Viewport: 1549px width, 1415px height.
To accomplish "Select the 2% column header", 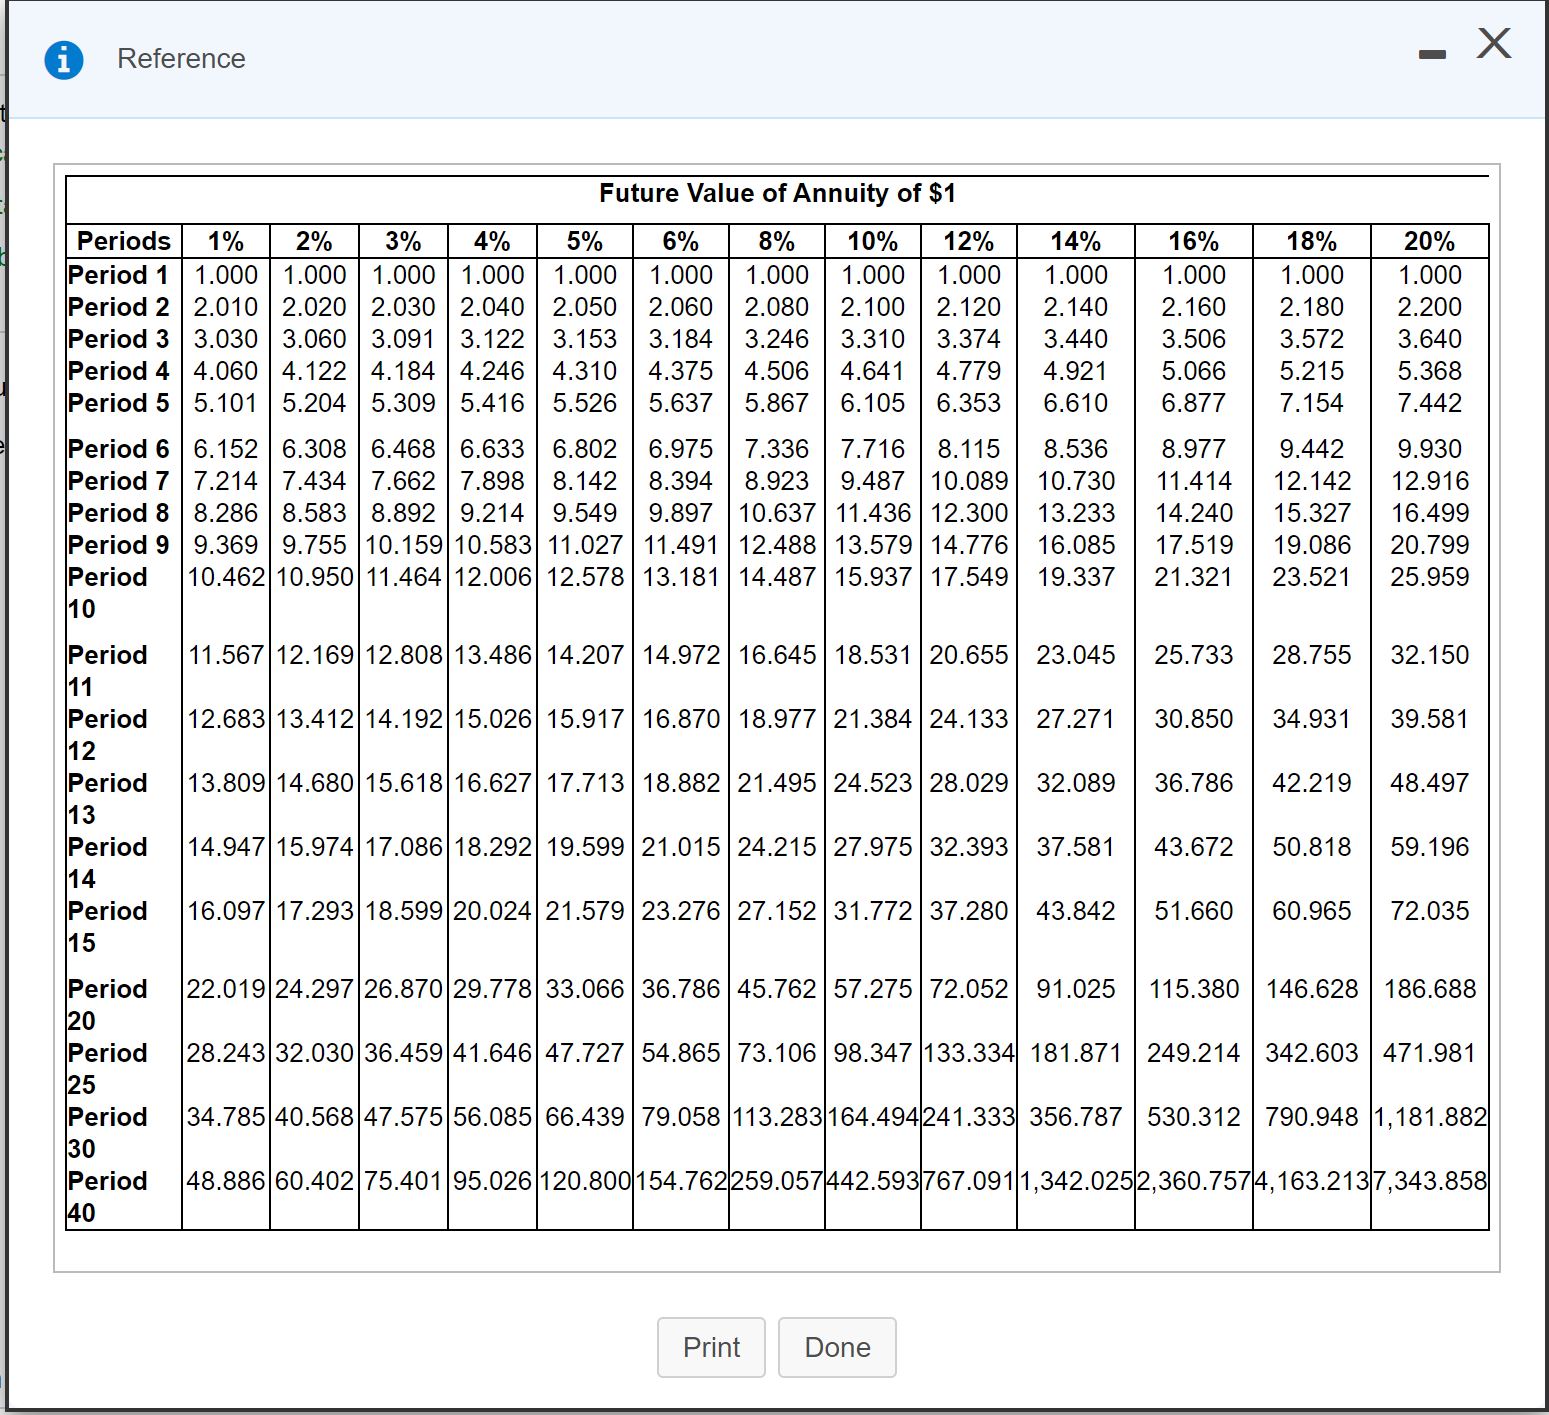I will click(314, 241).
